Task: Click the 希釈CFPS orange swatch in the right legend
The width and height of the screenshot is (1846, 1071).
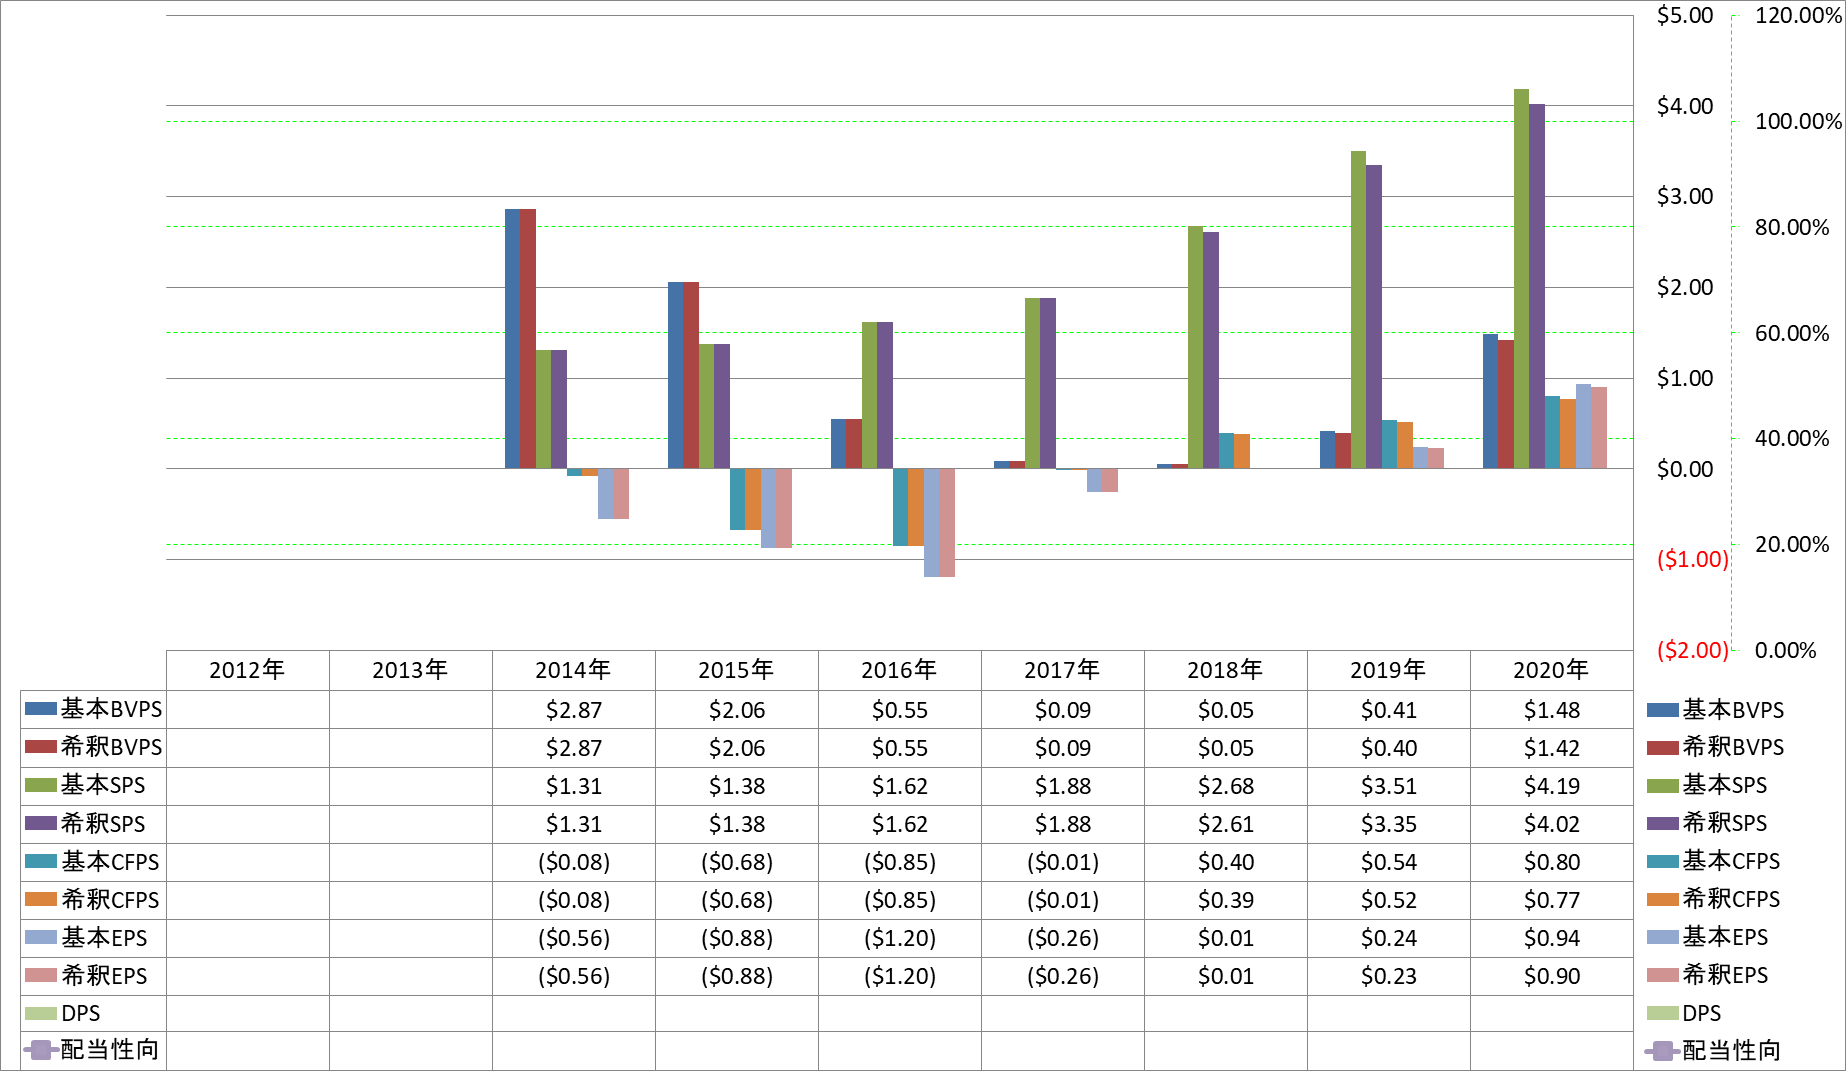Action: tap(1663, 899)
